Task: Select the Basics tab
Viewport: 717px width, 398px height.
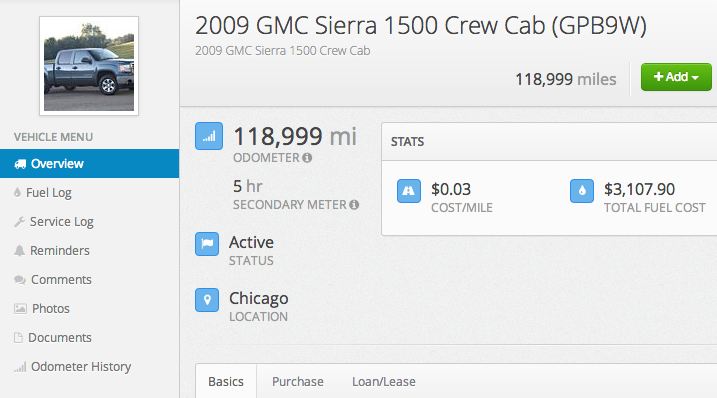Action: 226,382
